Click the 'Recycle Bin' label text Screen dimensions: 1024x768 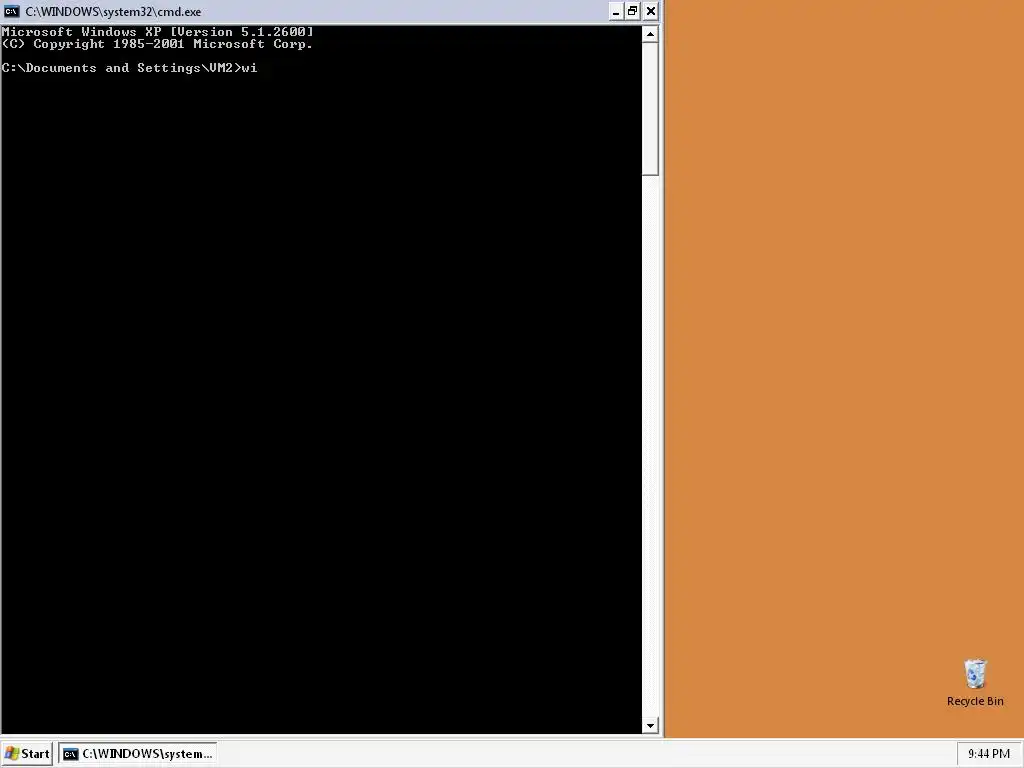[x=975, y=701]
